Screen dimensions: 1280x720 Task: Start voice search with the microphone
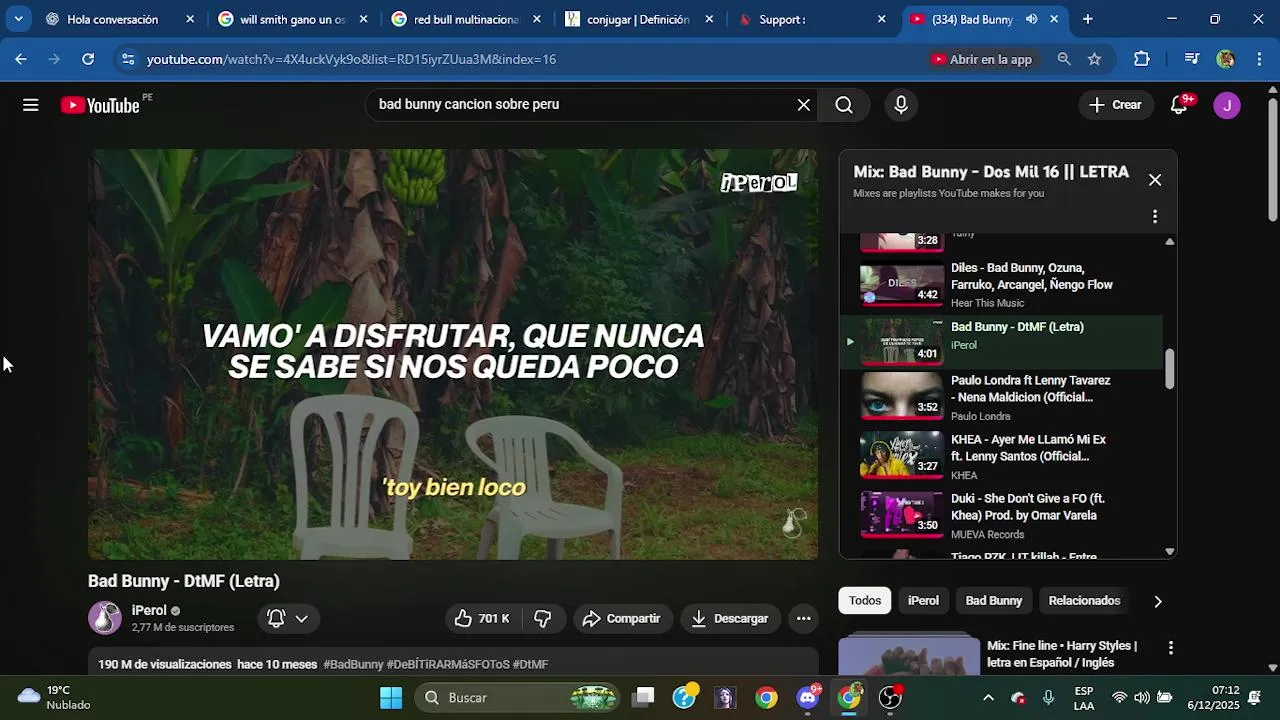coord(901,105)
